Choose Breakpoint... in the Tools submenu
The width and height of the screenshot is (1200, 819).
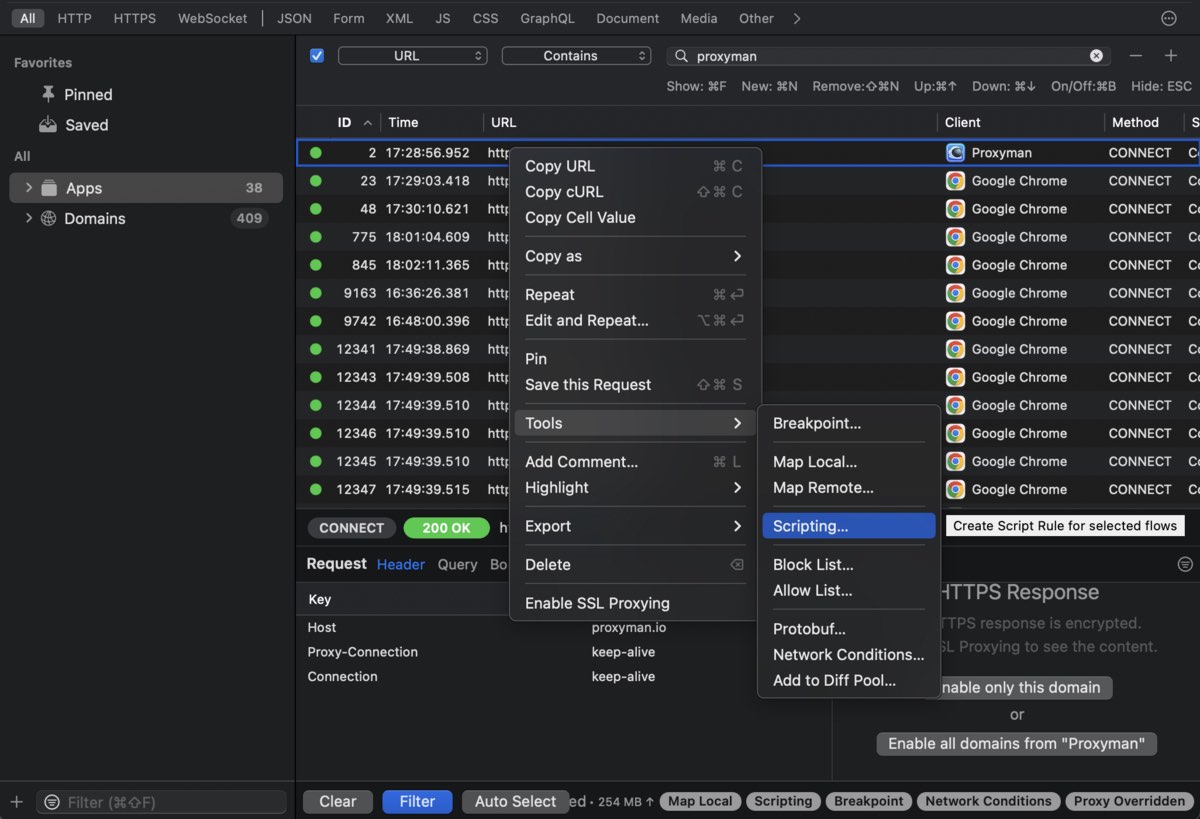click(x=848, y=423)
